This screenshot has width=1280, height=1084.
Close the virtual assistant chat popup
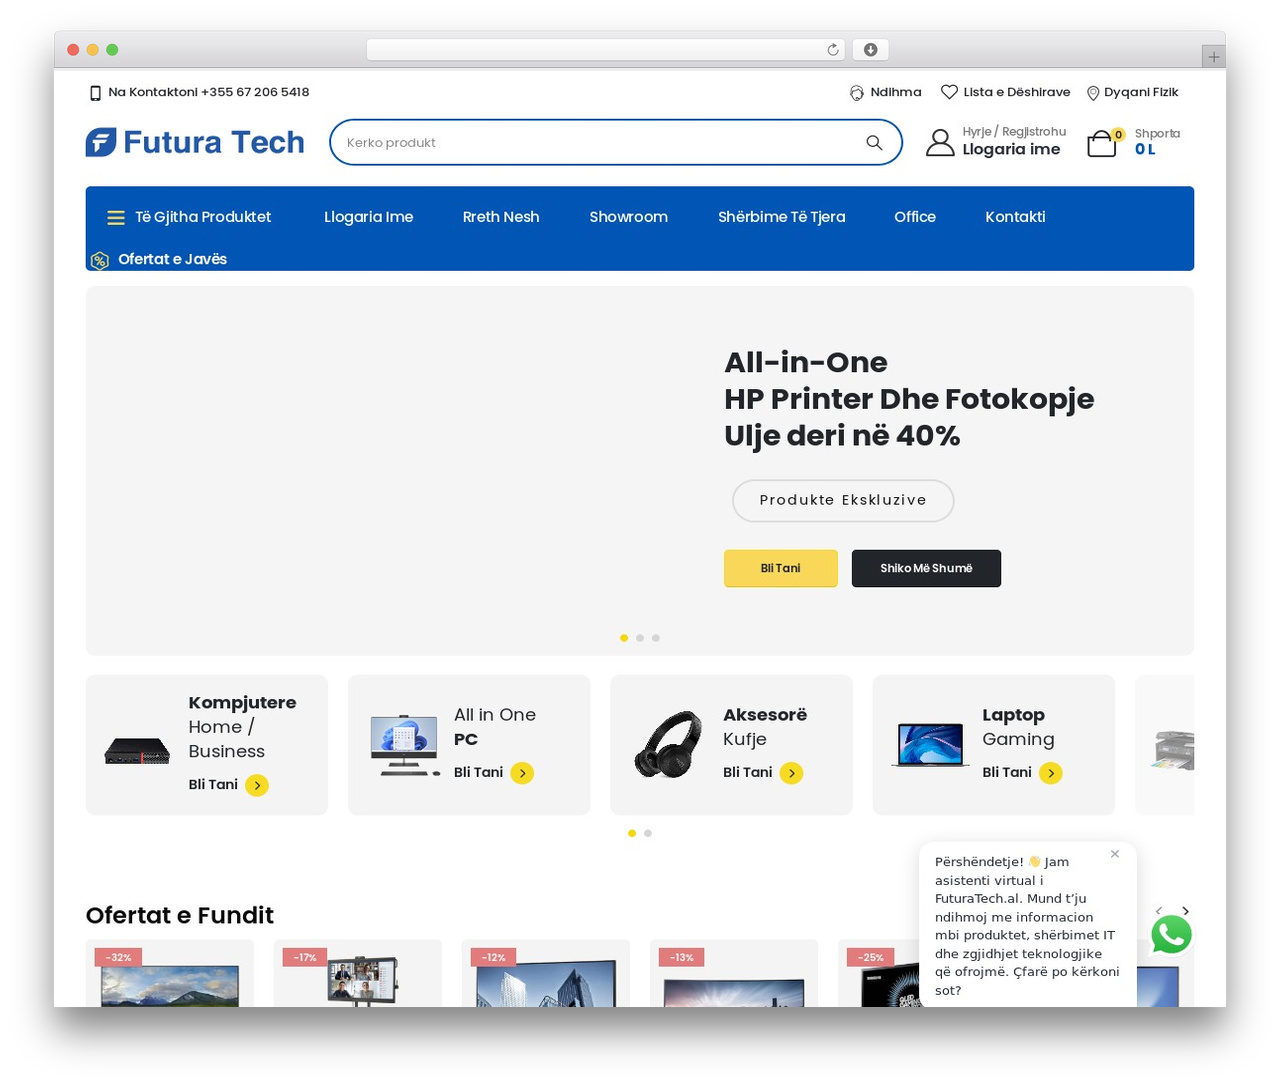click(x=1115, y=854)
